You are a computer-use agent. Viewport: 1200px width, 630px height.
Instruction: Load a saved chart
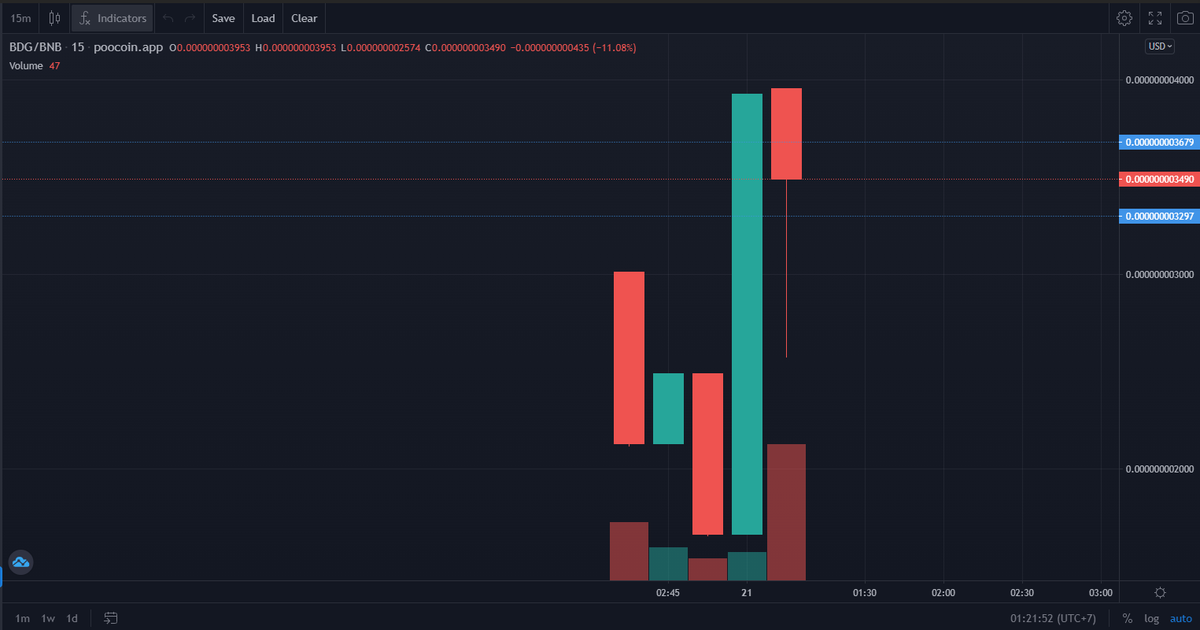pyautogui.click(x=263, y=18)
